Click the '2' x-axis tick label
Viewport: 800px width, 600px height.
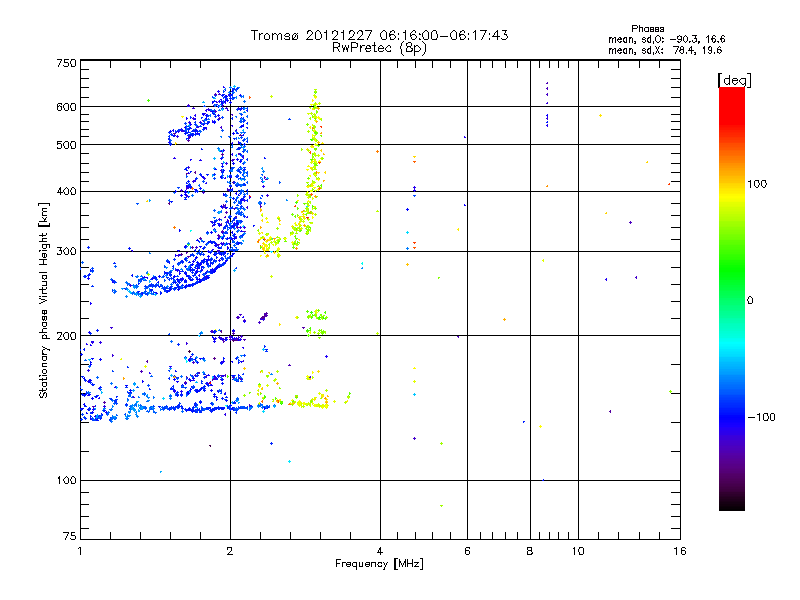pyautogui.click(x=230, y=551)
